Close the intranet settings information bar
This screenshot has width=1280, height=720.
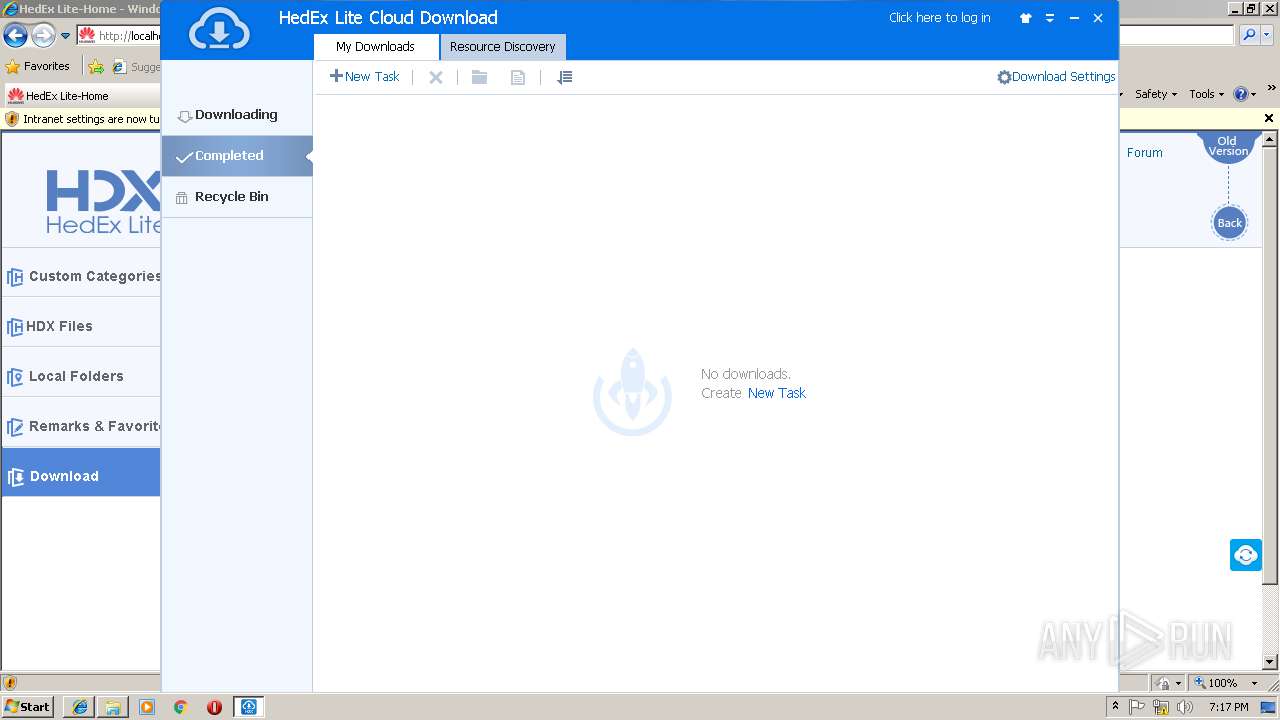[1269, 118]
